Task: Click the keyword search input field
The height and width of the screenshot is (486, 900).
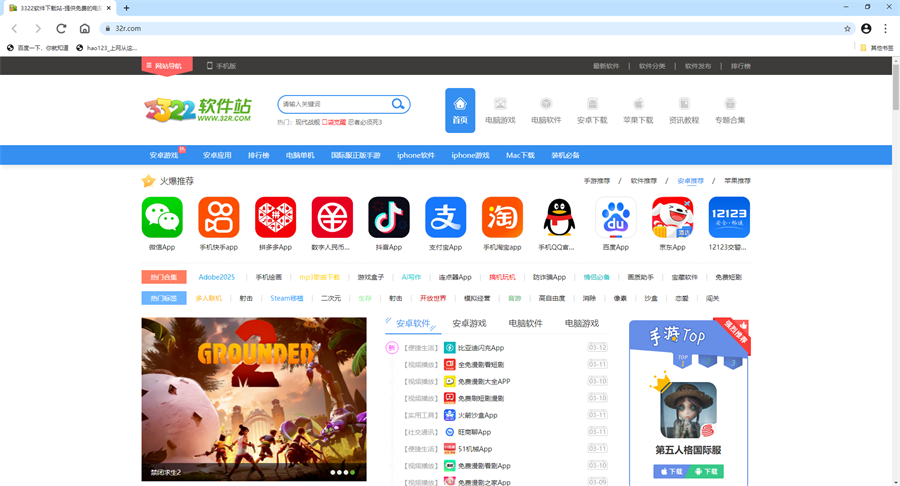Action: pyautogui.click(x=334, y=104)
